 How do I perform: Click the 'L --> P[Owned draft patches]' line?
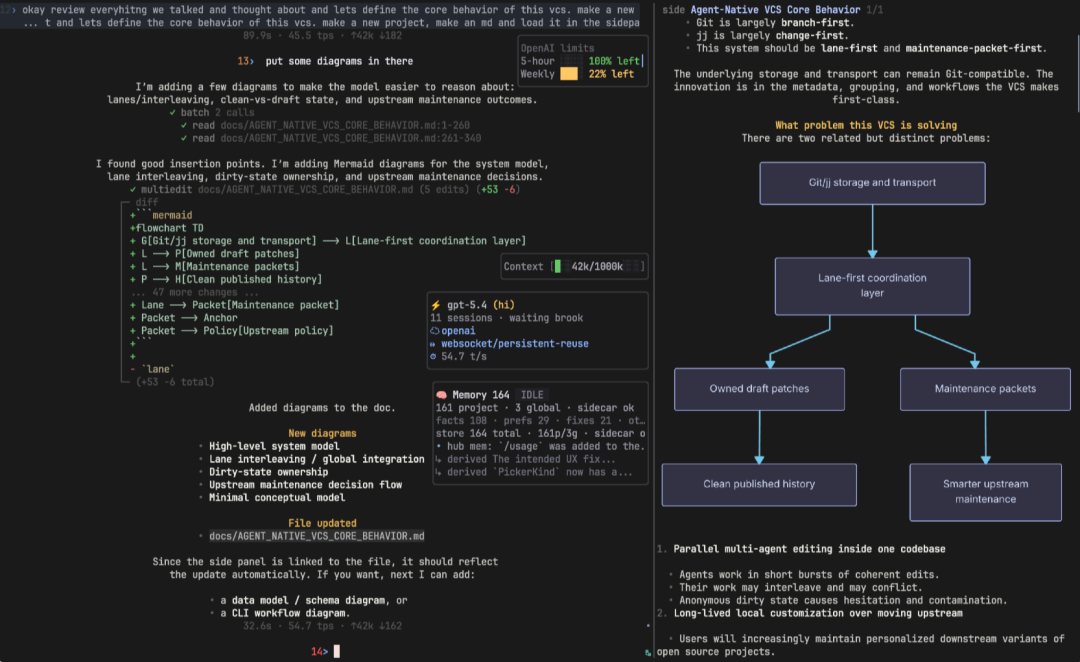[x=215, y=254]
